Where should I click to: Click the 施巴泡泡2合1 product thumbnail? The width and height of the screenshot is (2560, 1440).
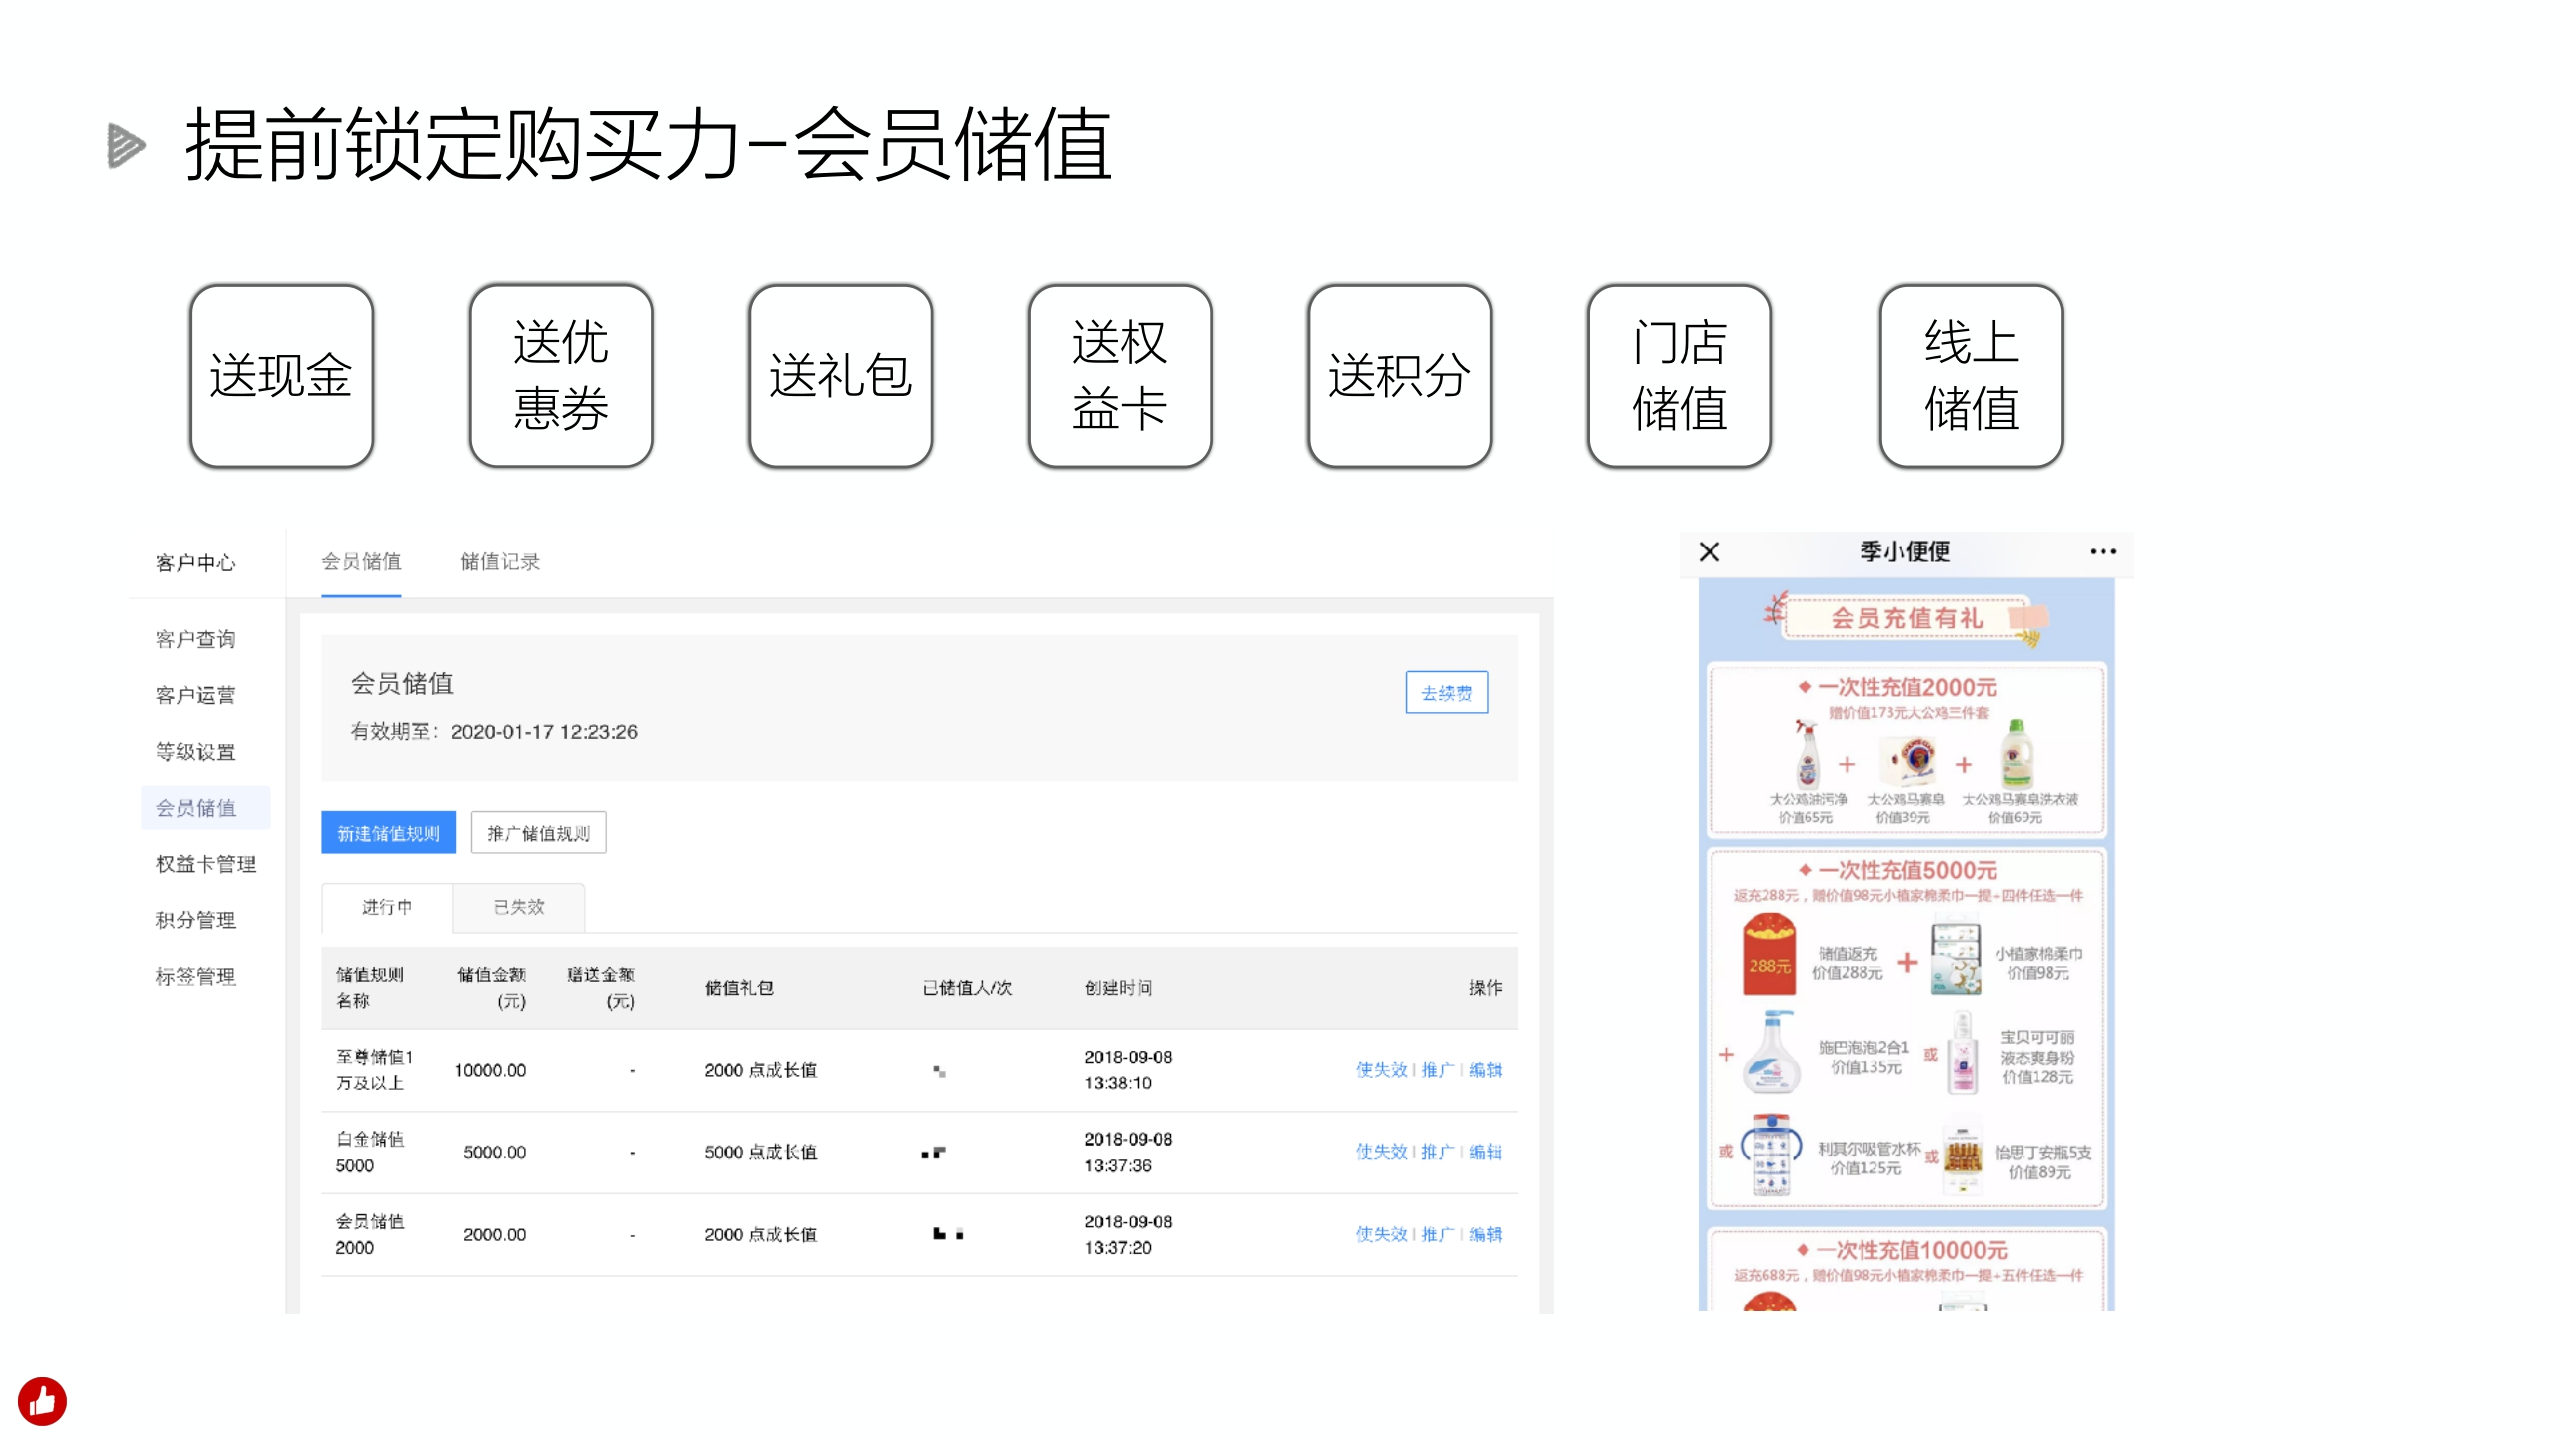(x=1770, y=1052)
